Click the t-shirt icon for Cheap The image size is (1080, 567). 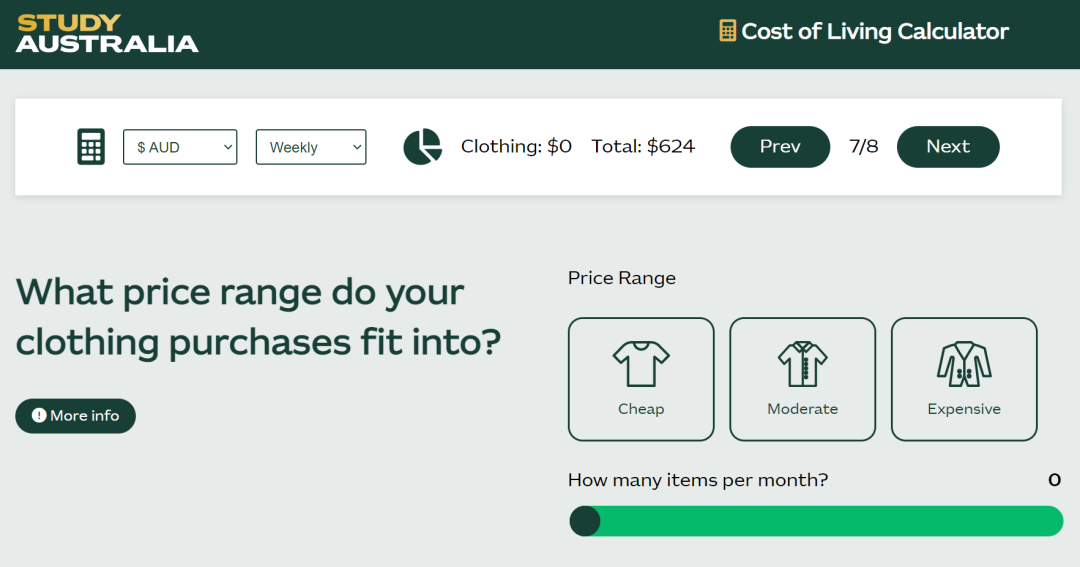click(x=641, y=364)
